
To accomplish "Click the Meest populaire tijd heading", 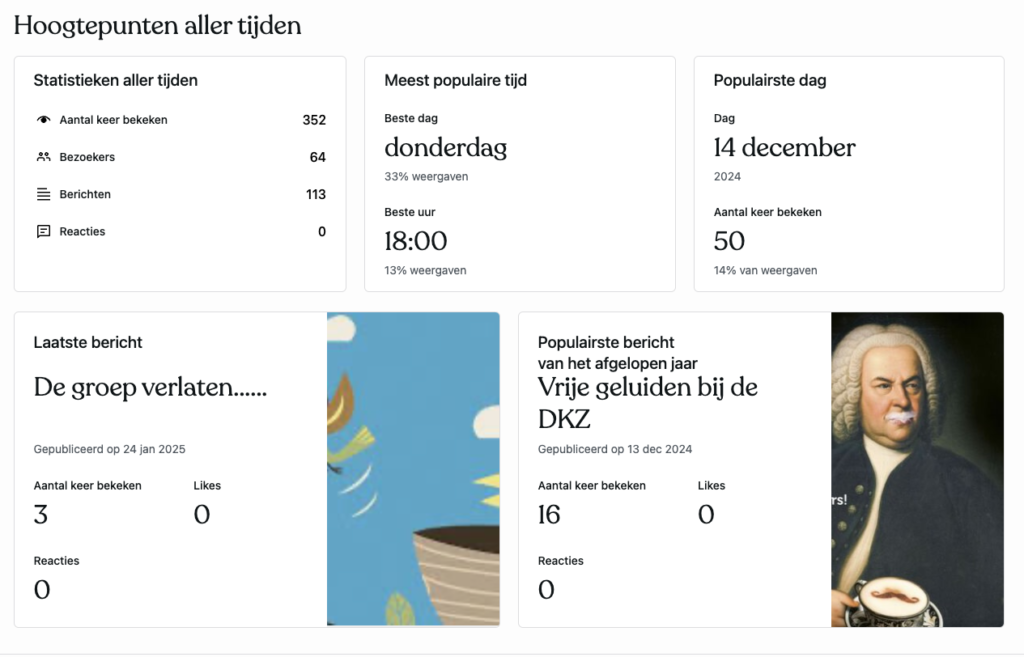I will click(x=455, y=80).
